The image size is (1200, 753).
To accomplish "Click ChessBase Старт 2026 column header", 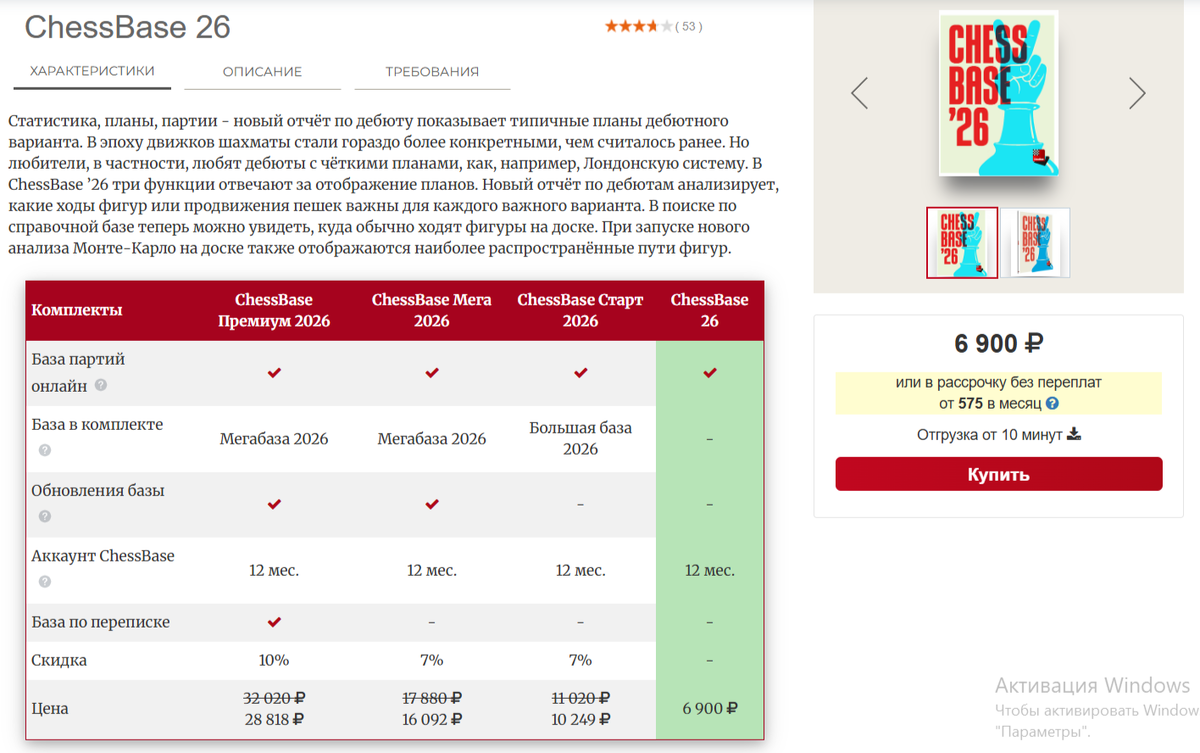I will (580, 310).
